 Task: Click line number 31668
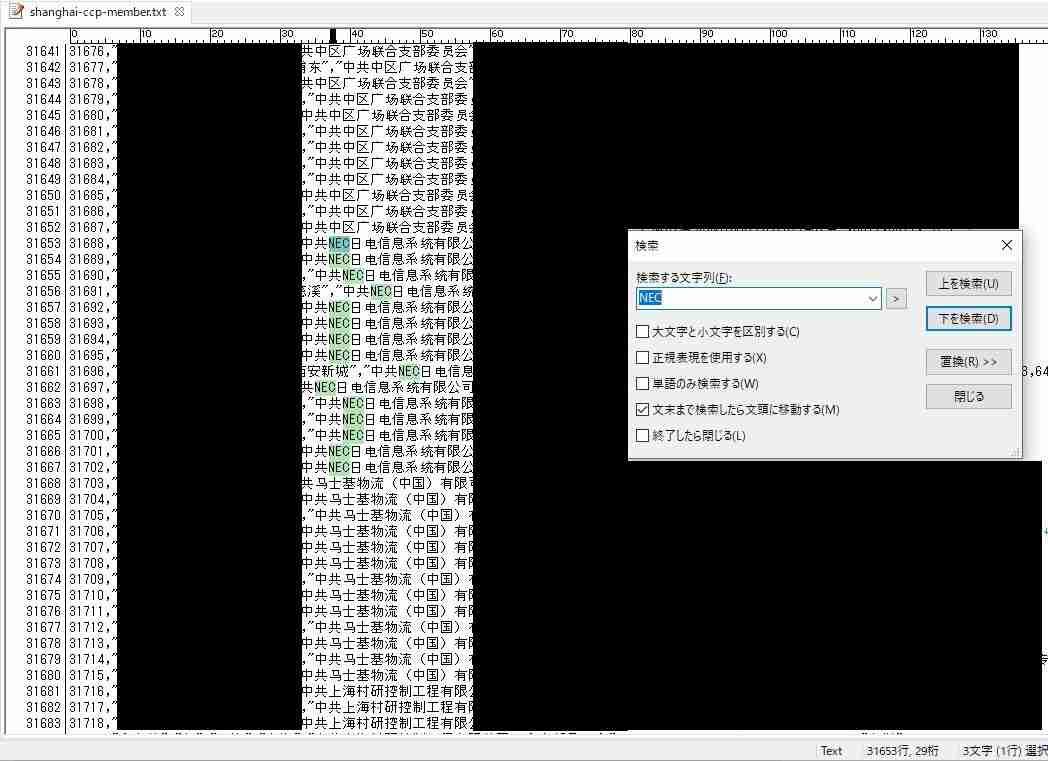pos(43,483)
